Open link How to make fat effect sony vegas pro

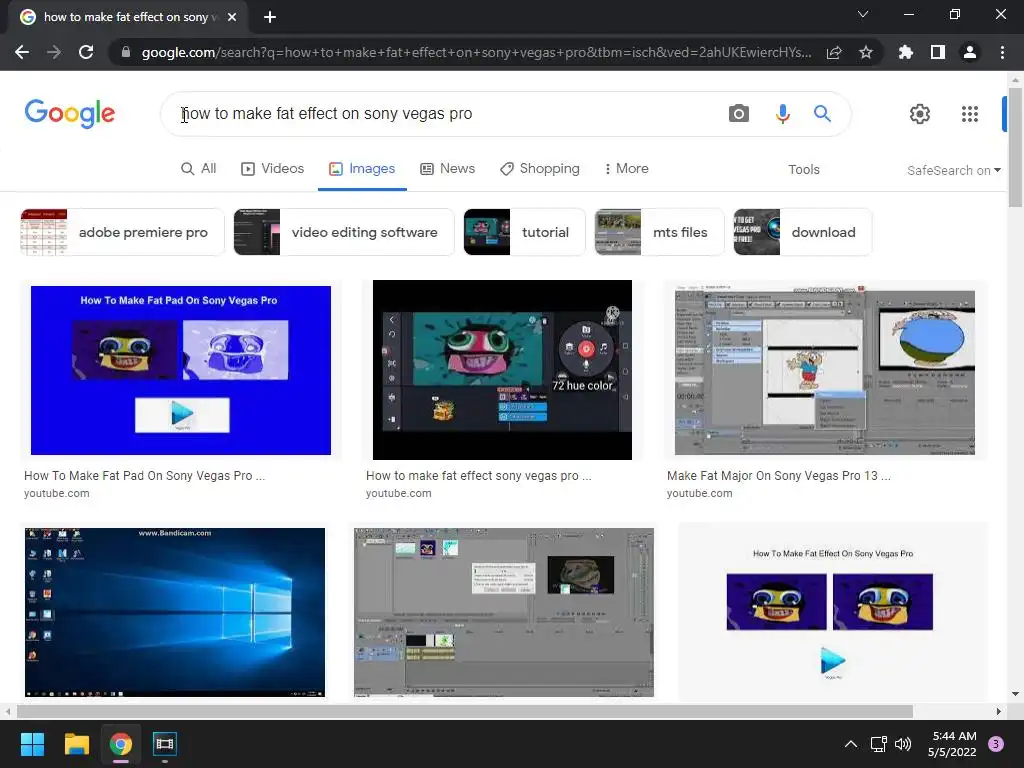pyautogui.click(x=479, y=475)
